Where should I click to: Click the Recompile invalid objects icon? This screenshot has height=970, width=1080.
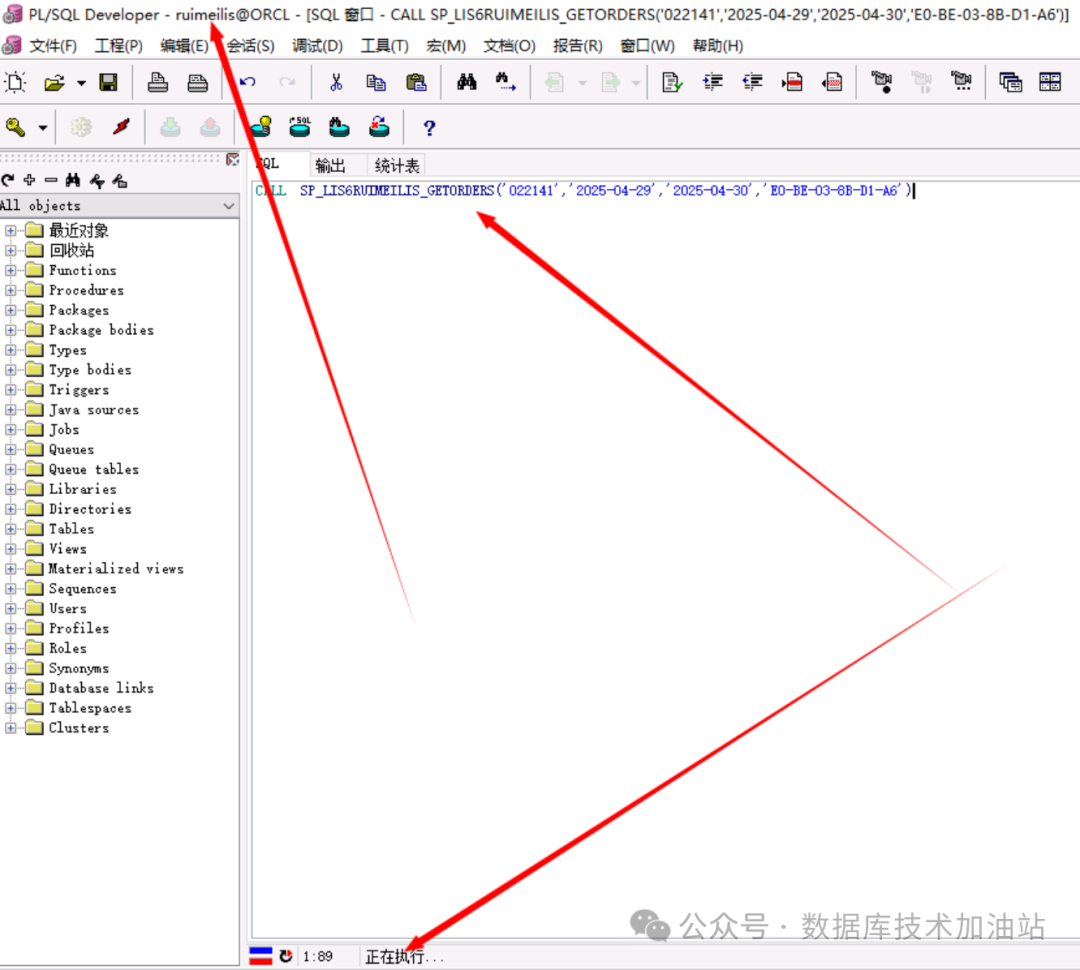click(x=379, y=127)
